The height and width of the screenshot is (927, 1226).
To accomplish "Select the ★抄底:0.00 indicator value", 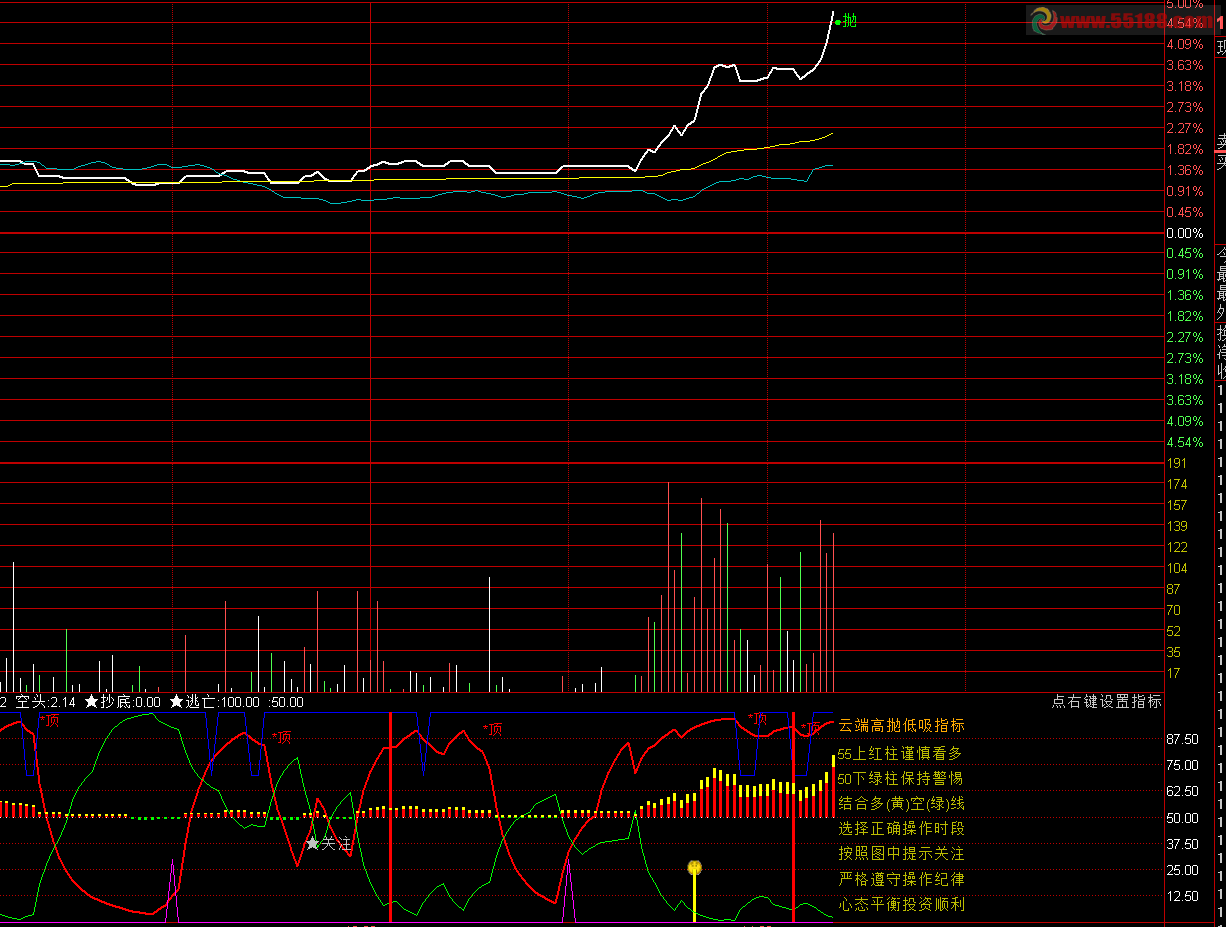I will pyautogui.click(x=122, y=702).
